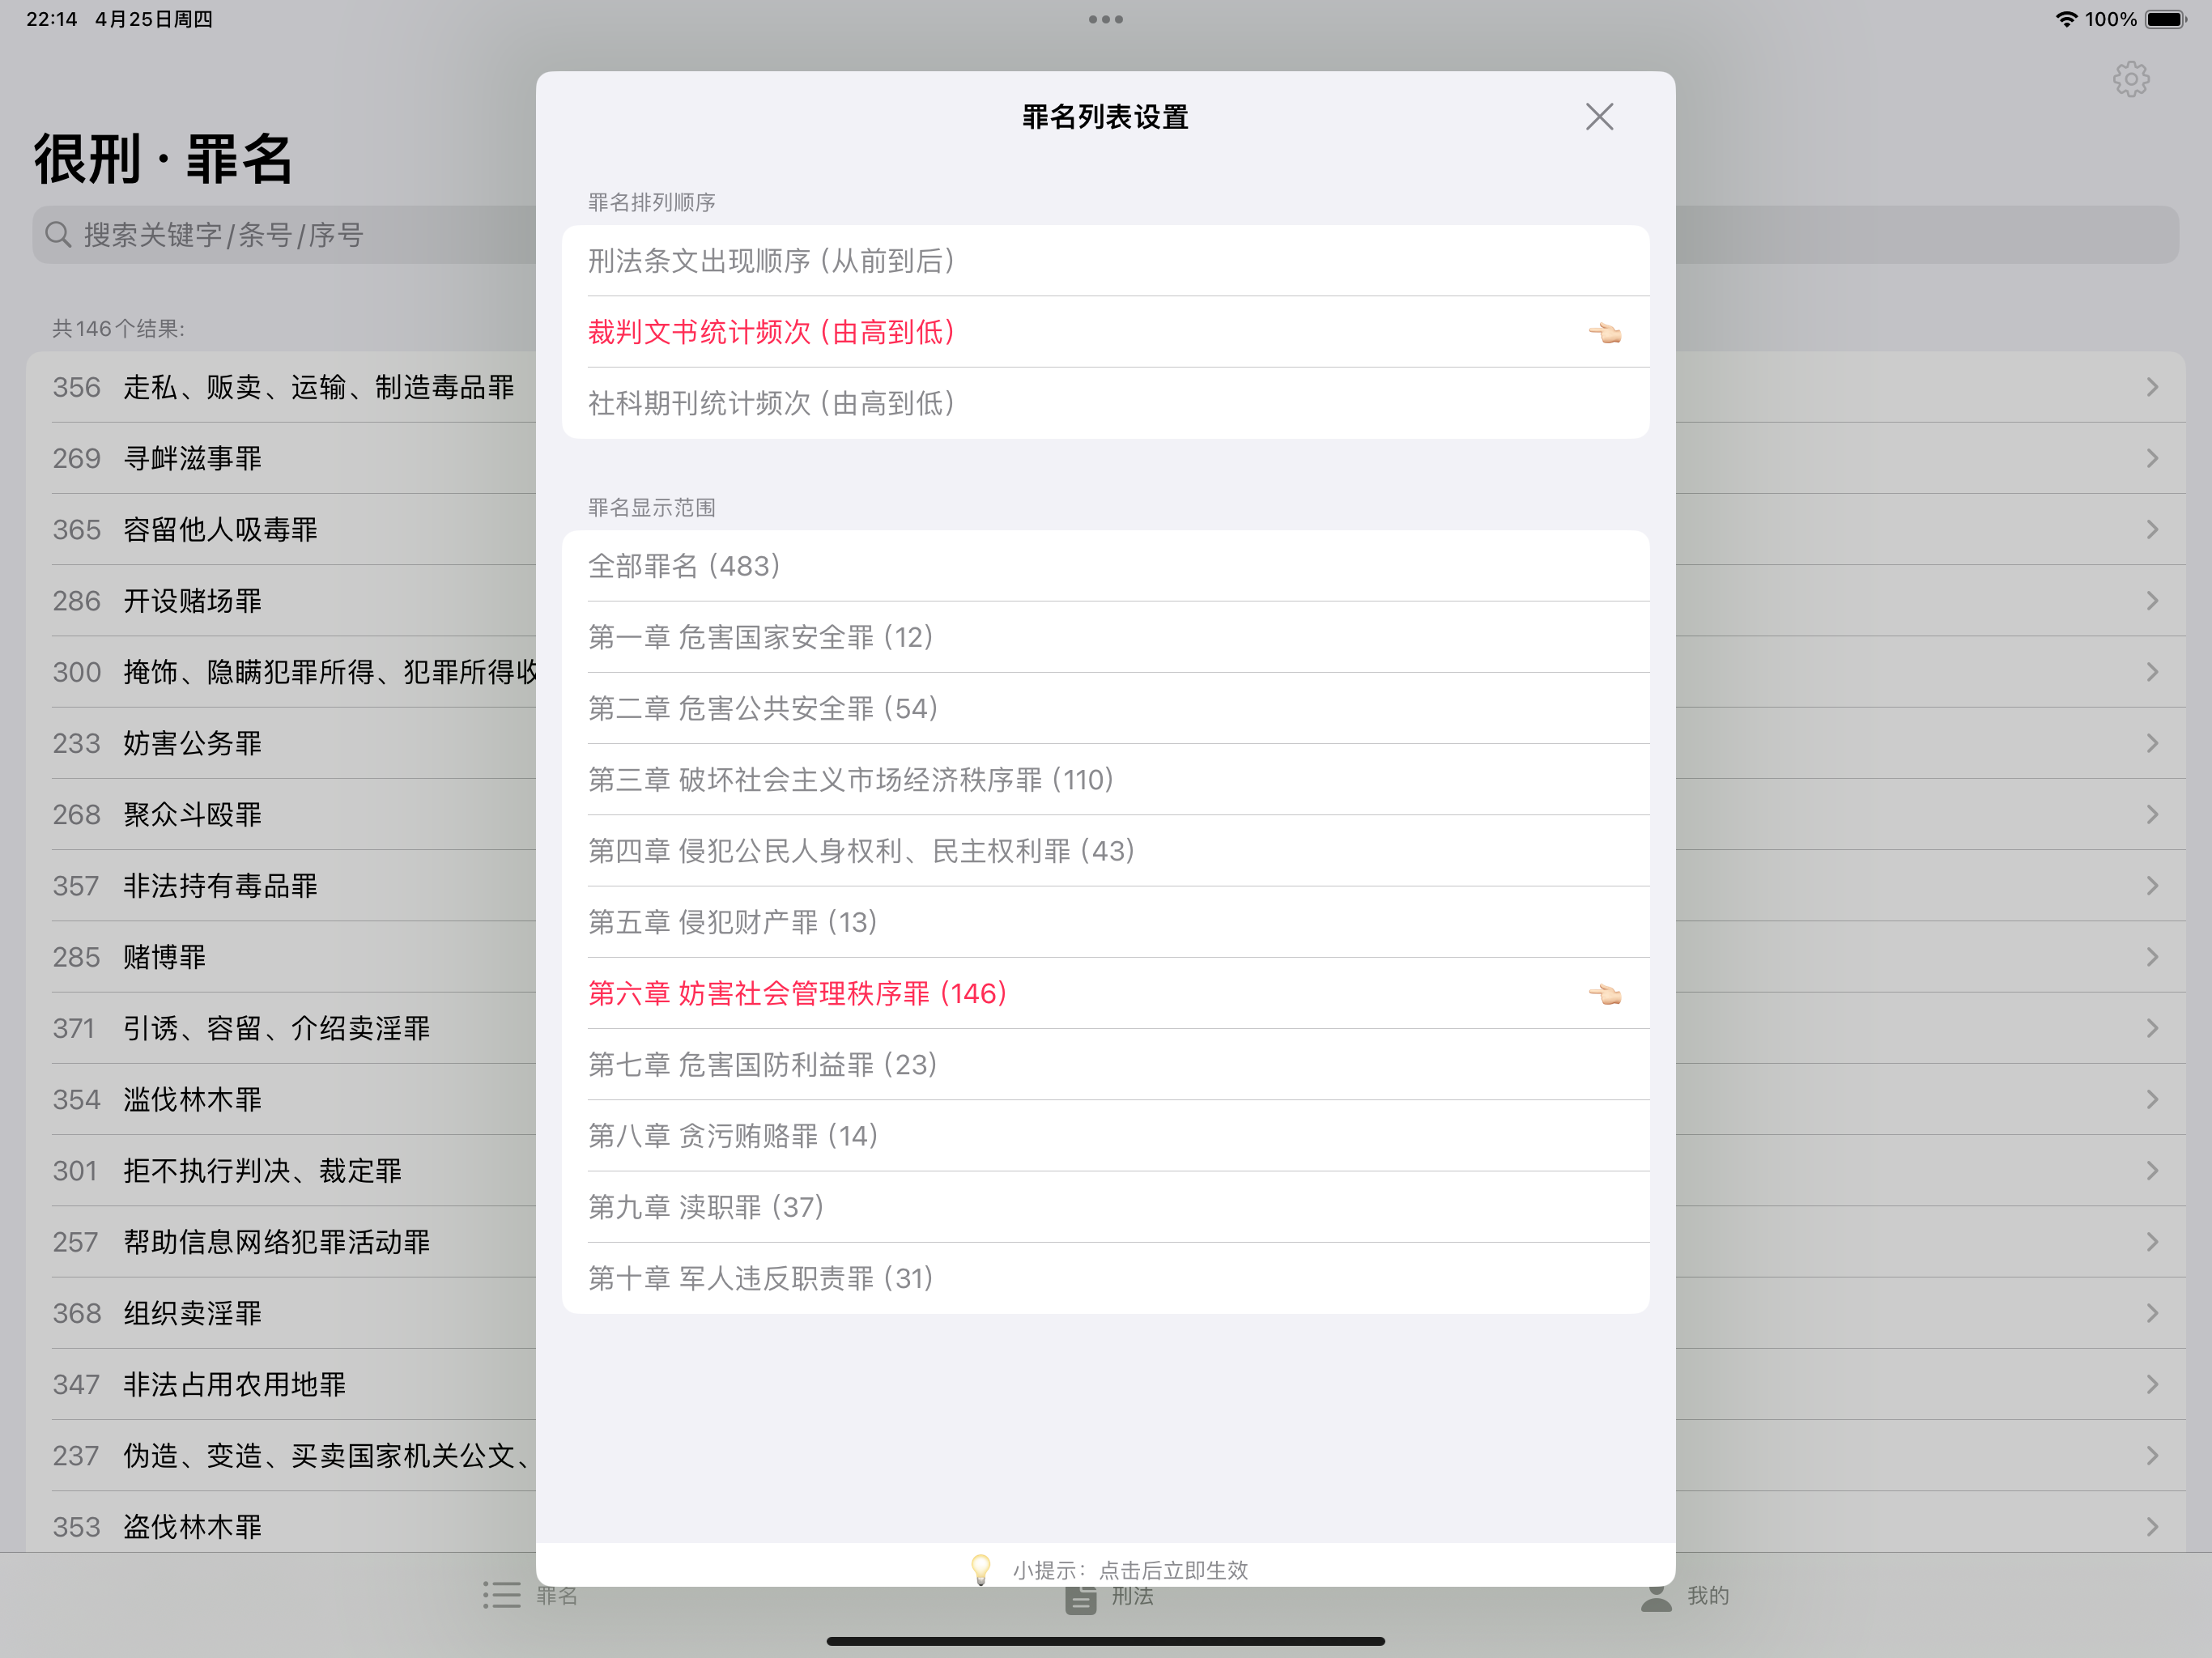The image size is (2212, 1658).
Task: Tap the search magnifier icon
Action: pos(59,235)
